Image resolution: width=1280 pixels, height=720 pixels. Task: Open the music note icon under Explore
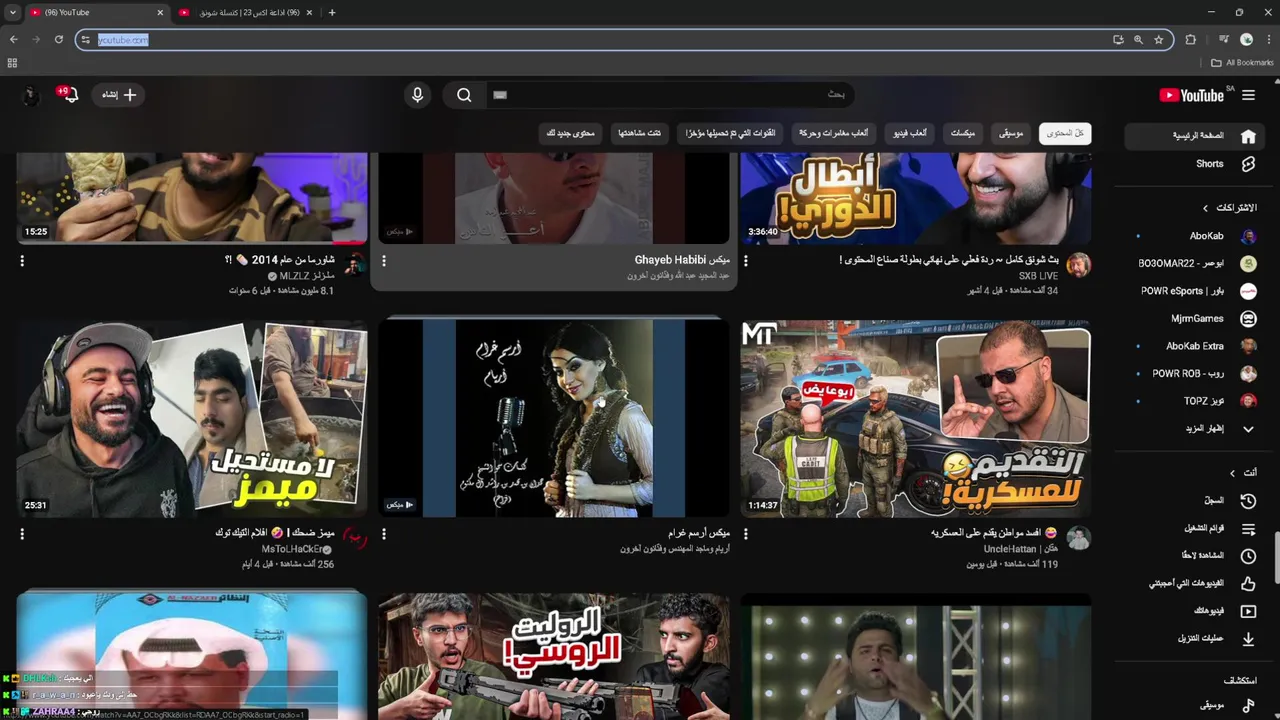point(1248,706)
